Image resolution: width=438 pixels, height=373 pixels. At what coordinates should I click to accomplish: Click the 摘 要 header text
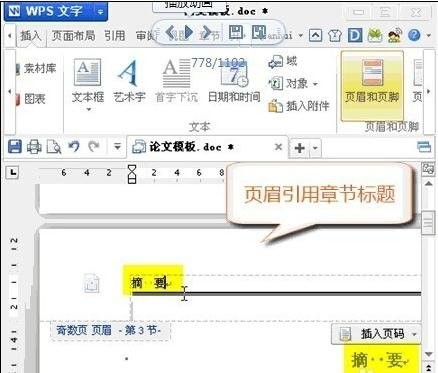(149, 283)
